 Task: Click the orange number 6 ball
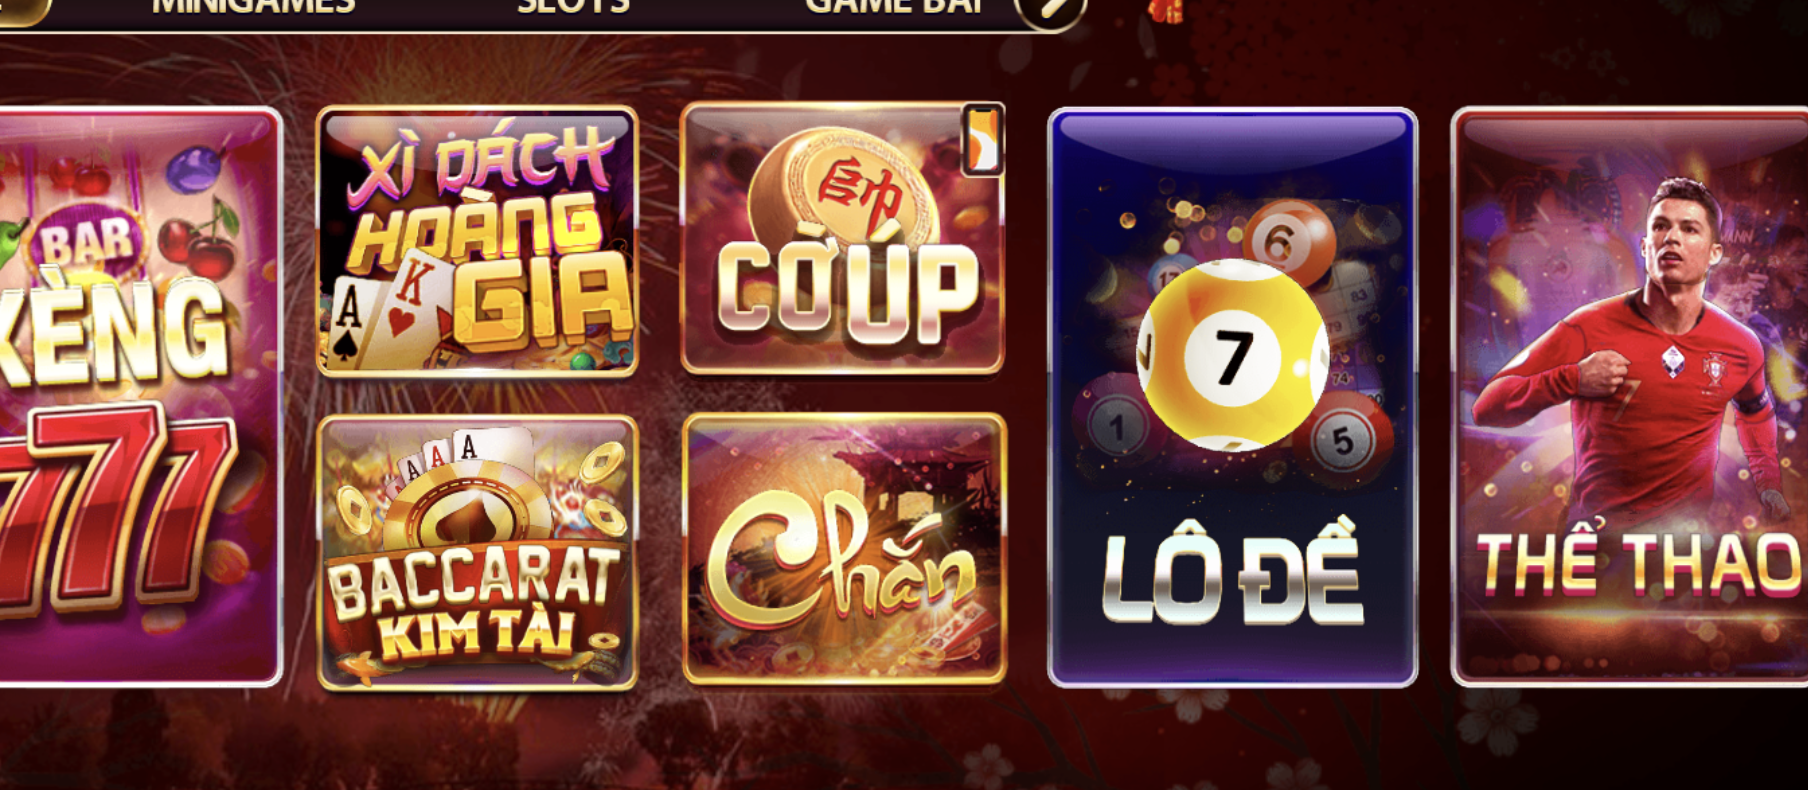(1289, 241)
